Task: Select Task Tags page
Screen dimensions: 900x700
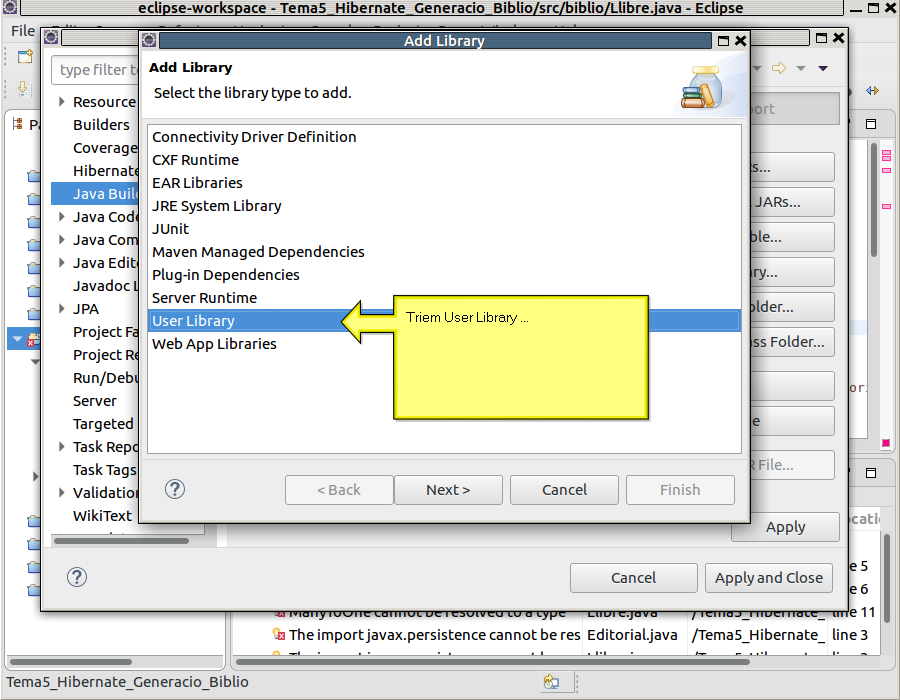Action: click(104, 470)
